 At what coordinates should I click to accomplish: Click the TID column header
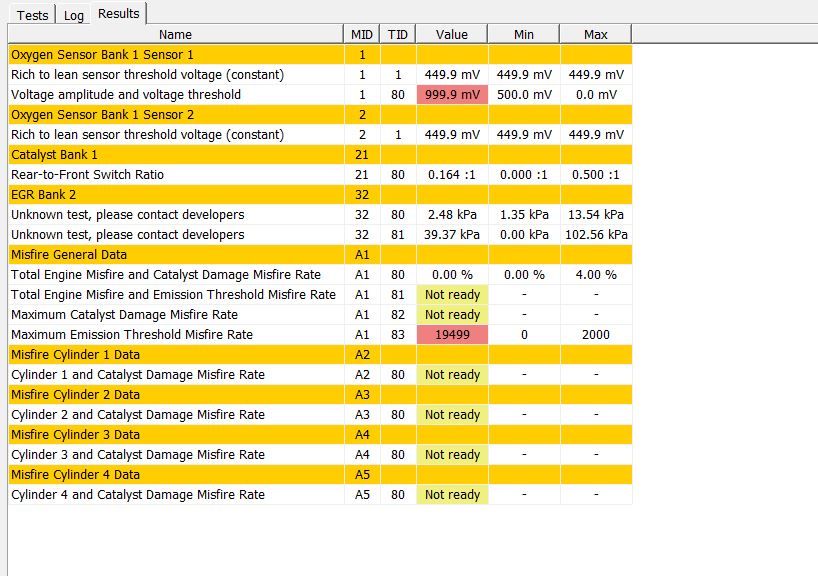point(398,34)
